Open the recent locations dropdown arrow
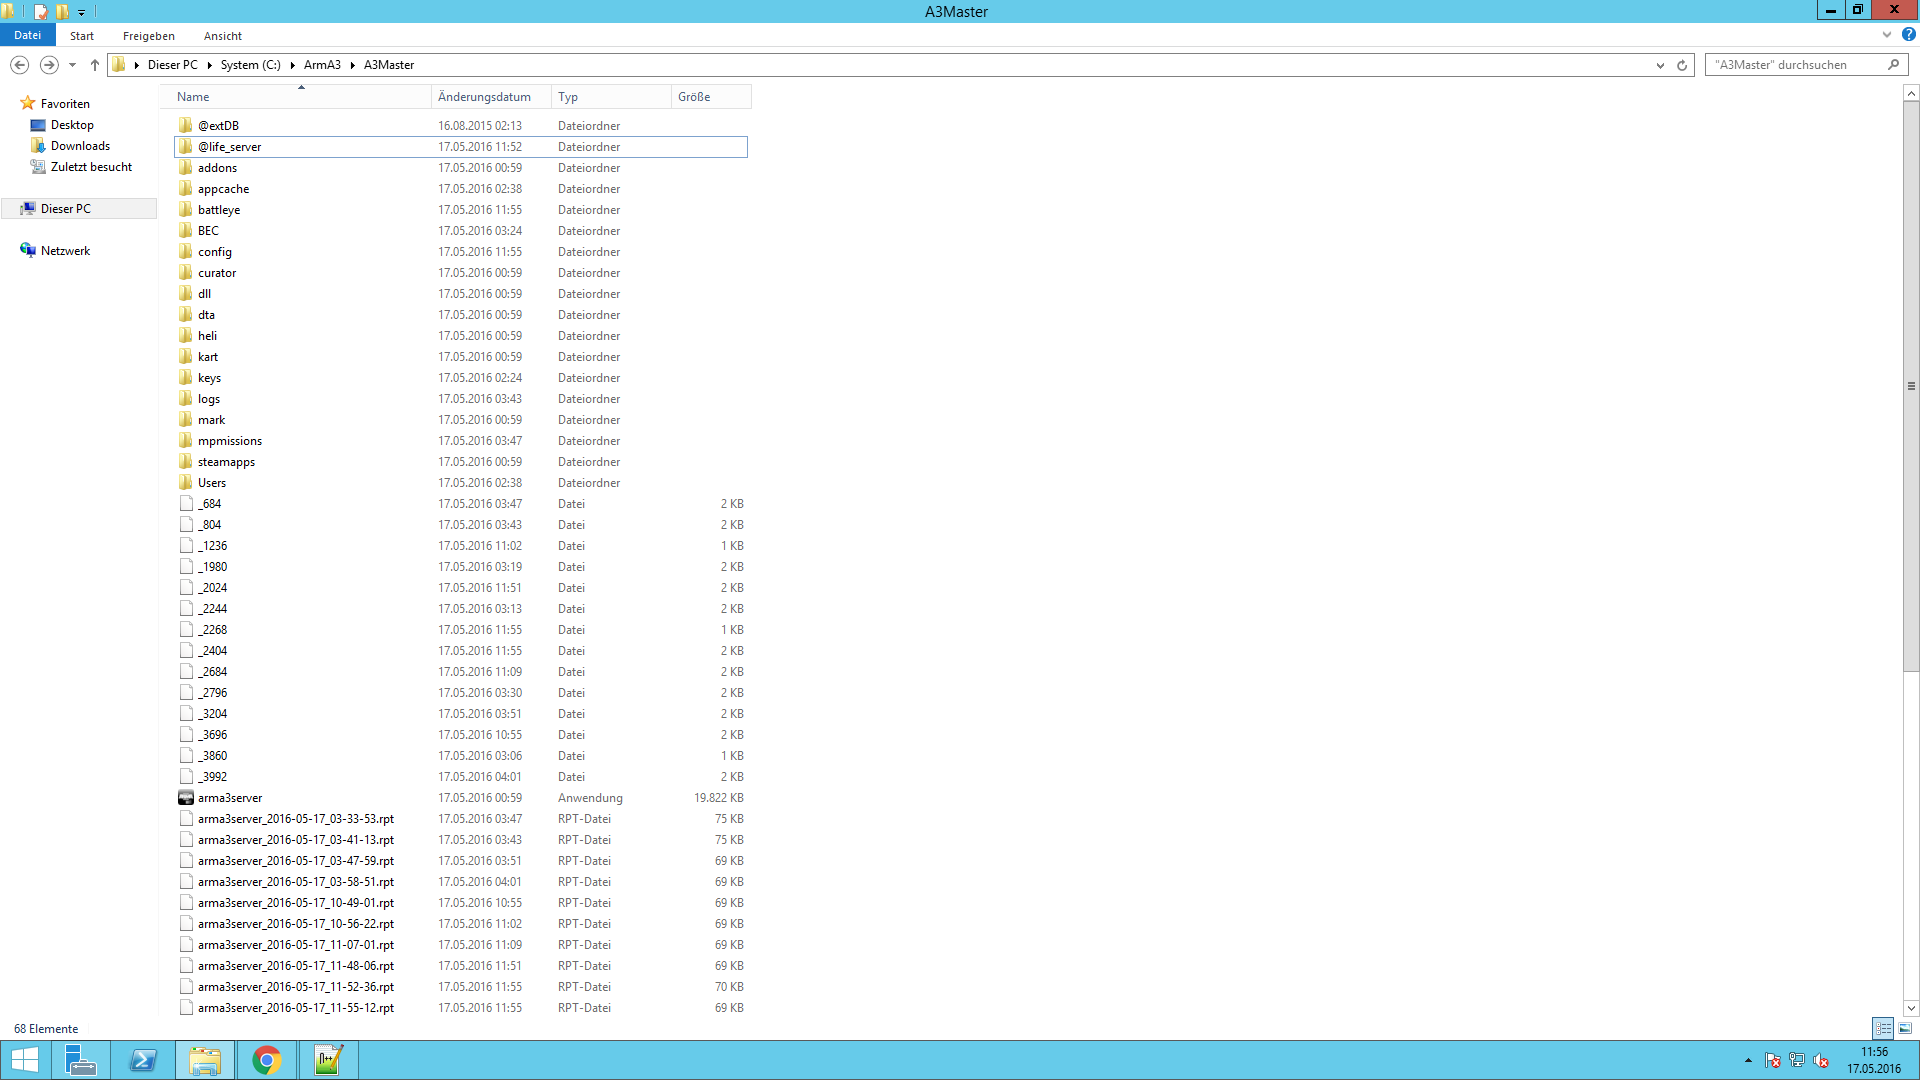This screenshot has width=1920, height=1080. pyautogui.click(x=72, y=65)
